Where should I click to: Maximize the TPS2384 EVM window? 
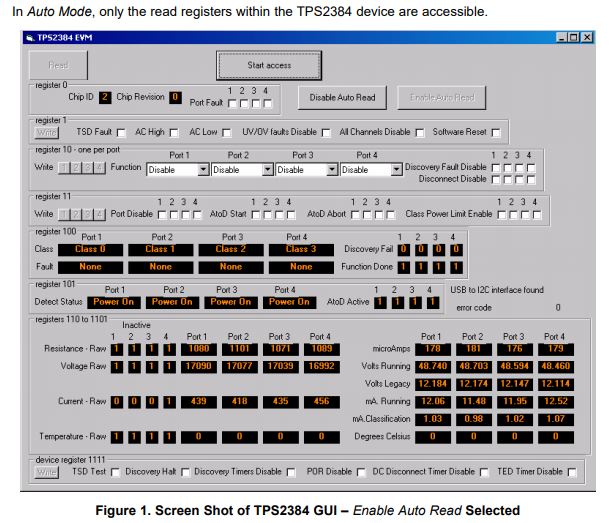[x=574, y=38]
